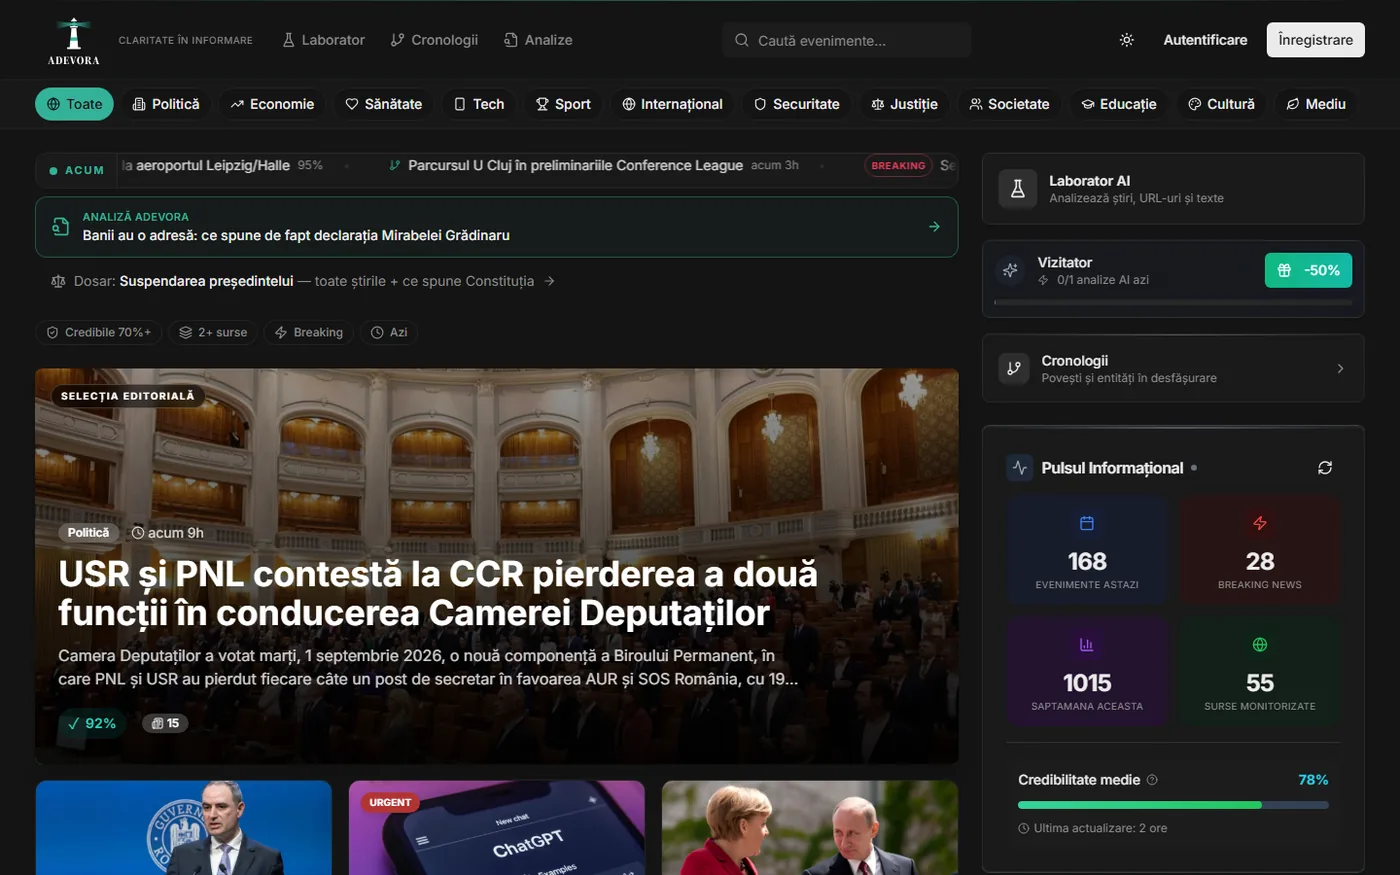
Task: Switch to the Politică category
Action: (167, 104)
